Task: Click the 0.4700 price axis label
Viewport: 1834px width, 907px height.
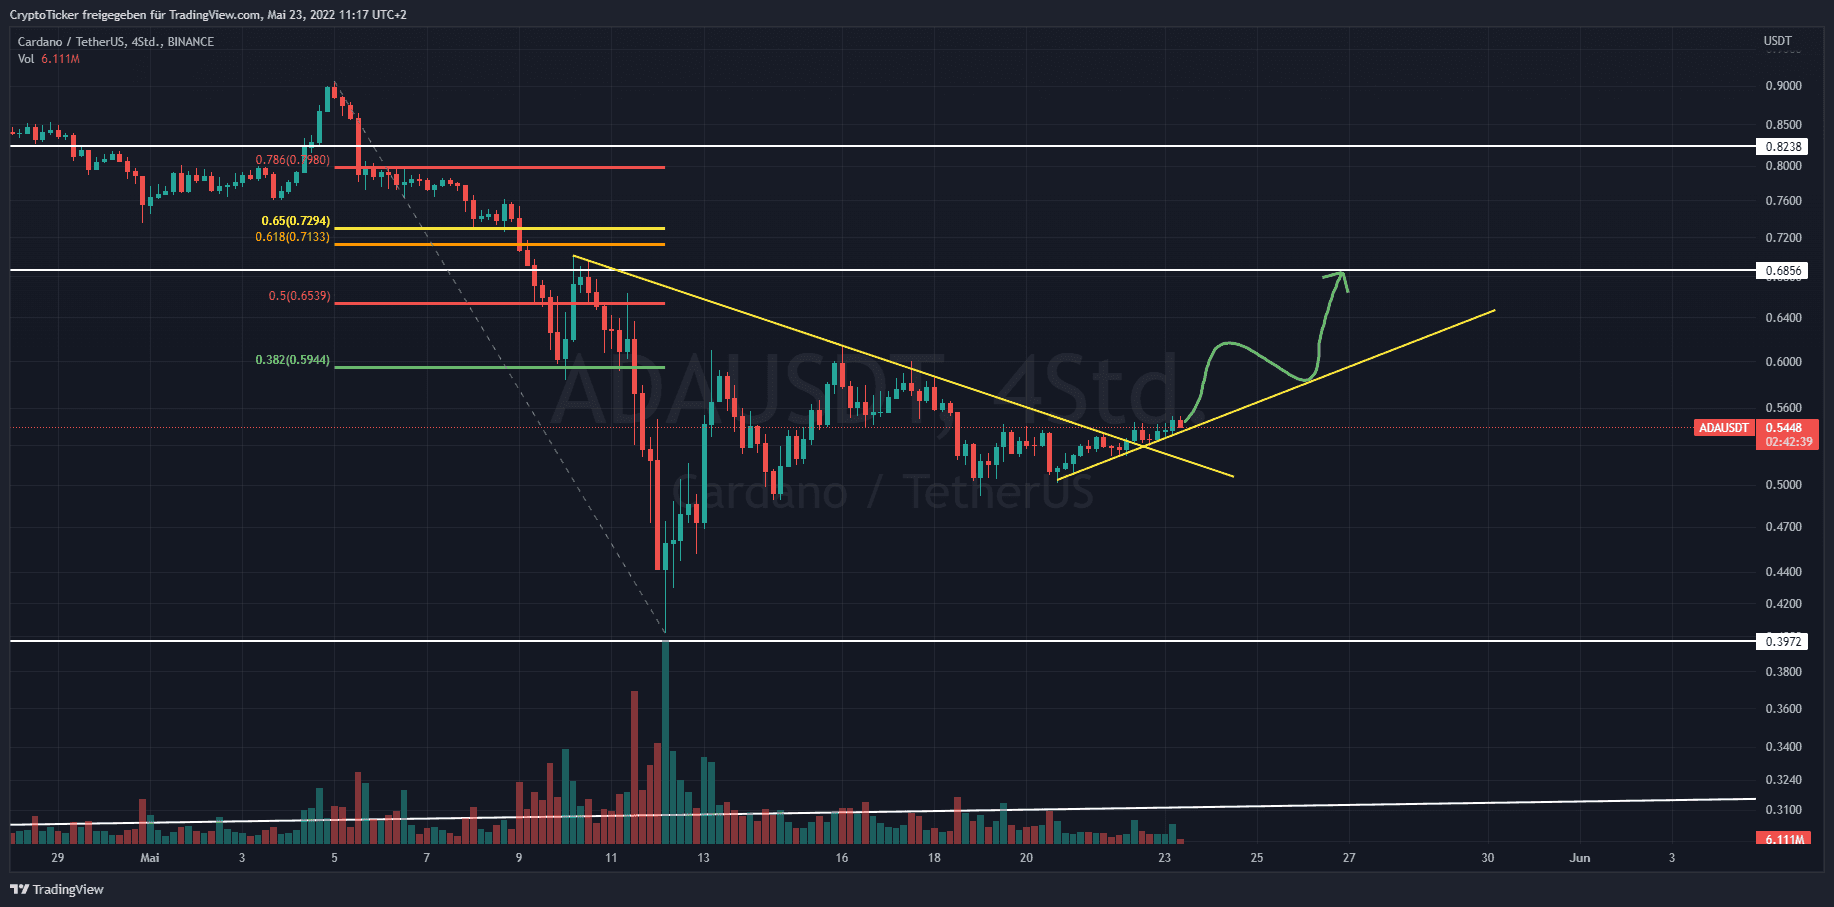Action: click(1783, 527)
